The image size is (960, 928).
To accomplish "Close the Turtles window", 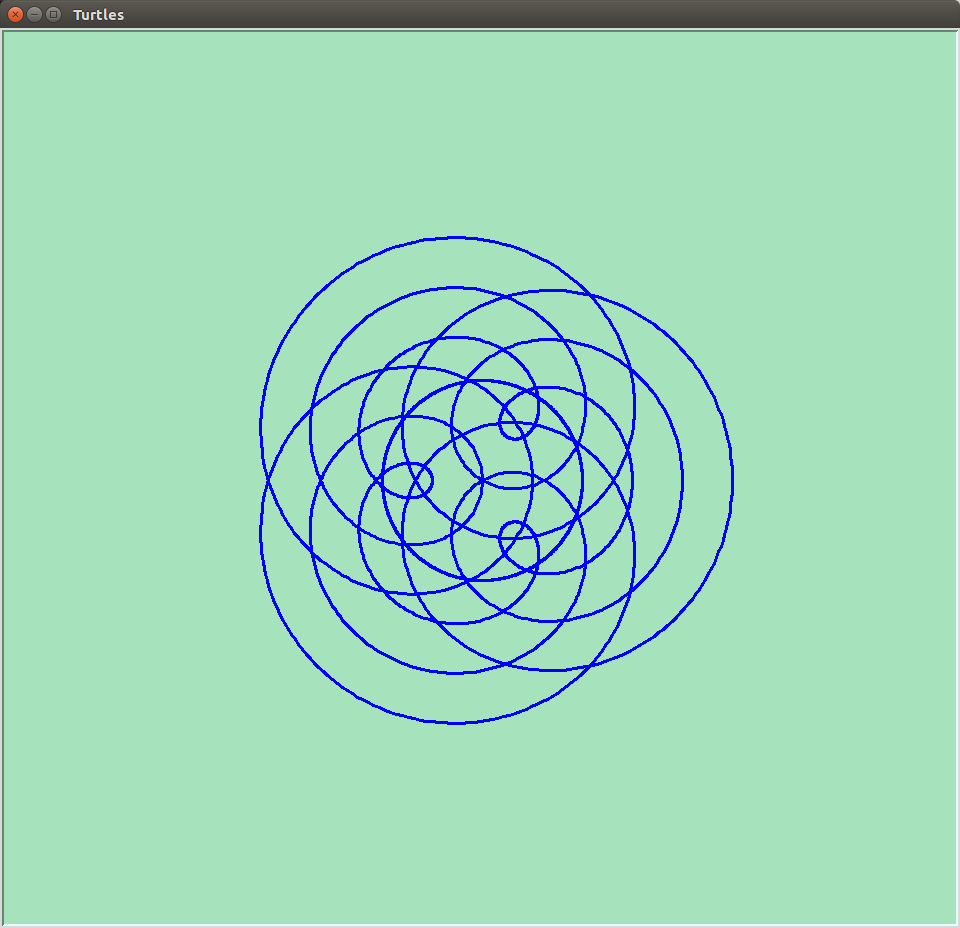I will tap(15, 14).
